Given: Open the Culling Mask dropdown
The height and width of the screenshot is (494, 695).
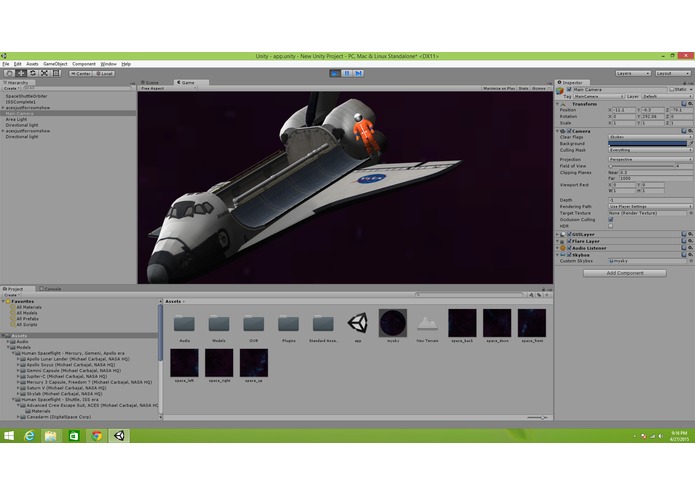Looking at the screenshot, I should pyautogui.click(x=650, y=150).
